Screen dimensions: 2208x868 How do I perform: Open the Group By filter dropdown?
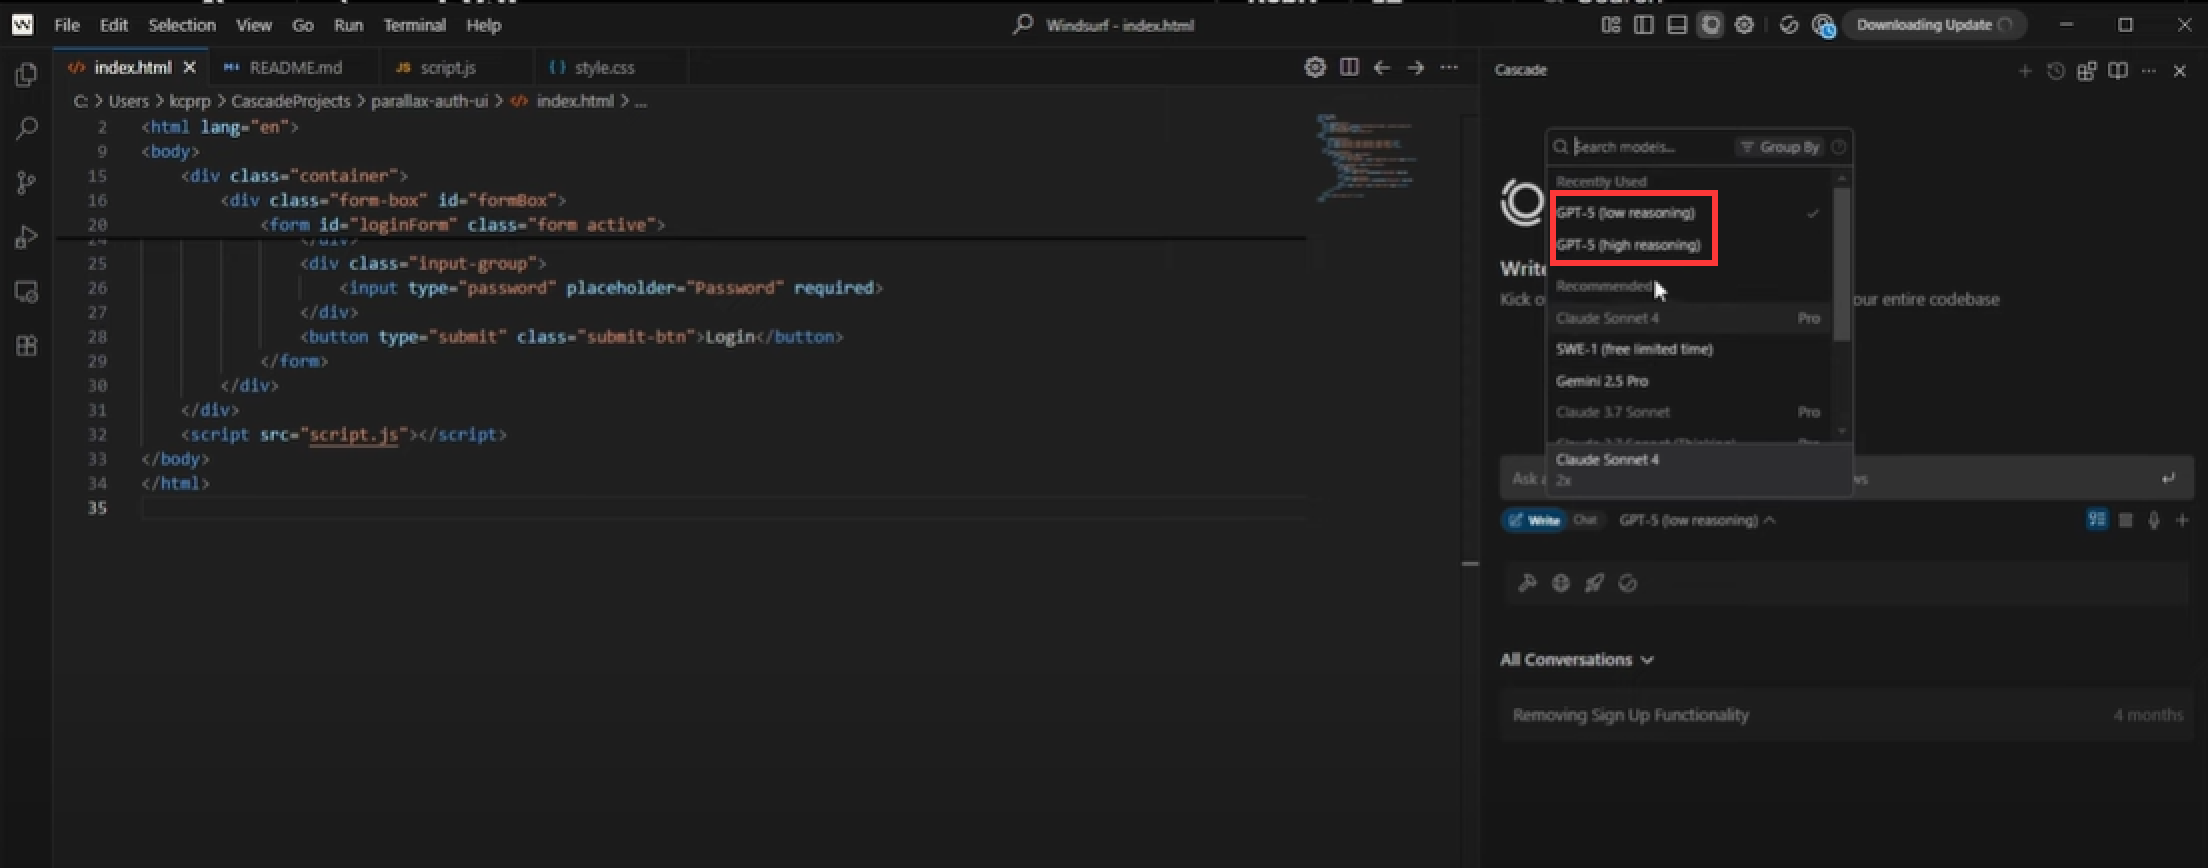1780,147
